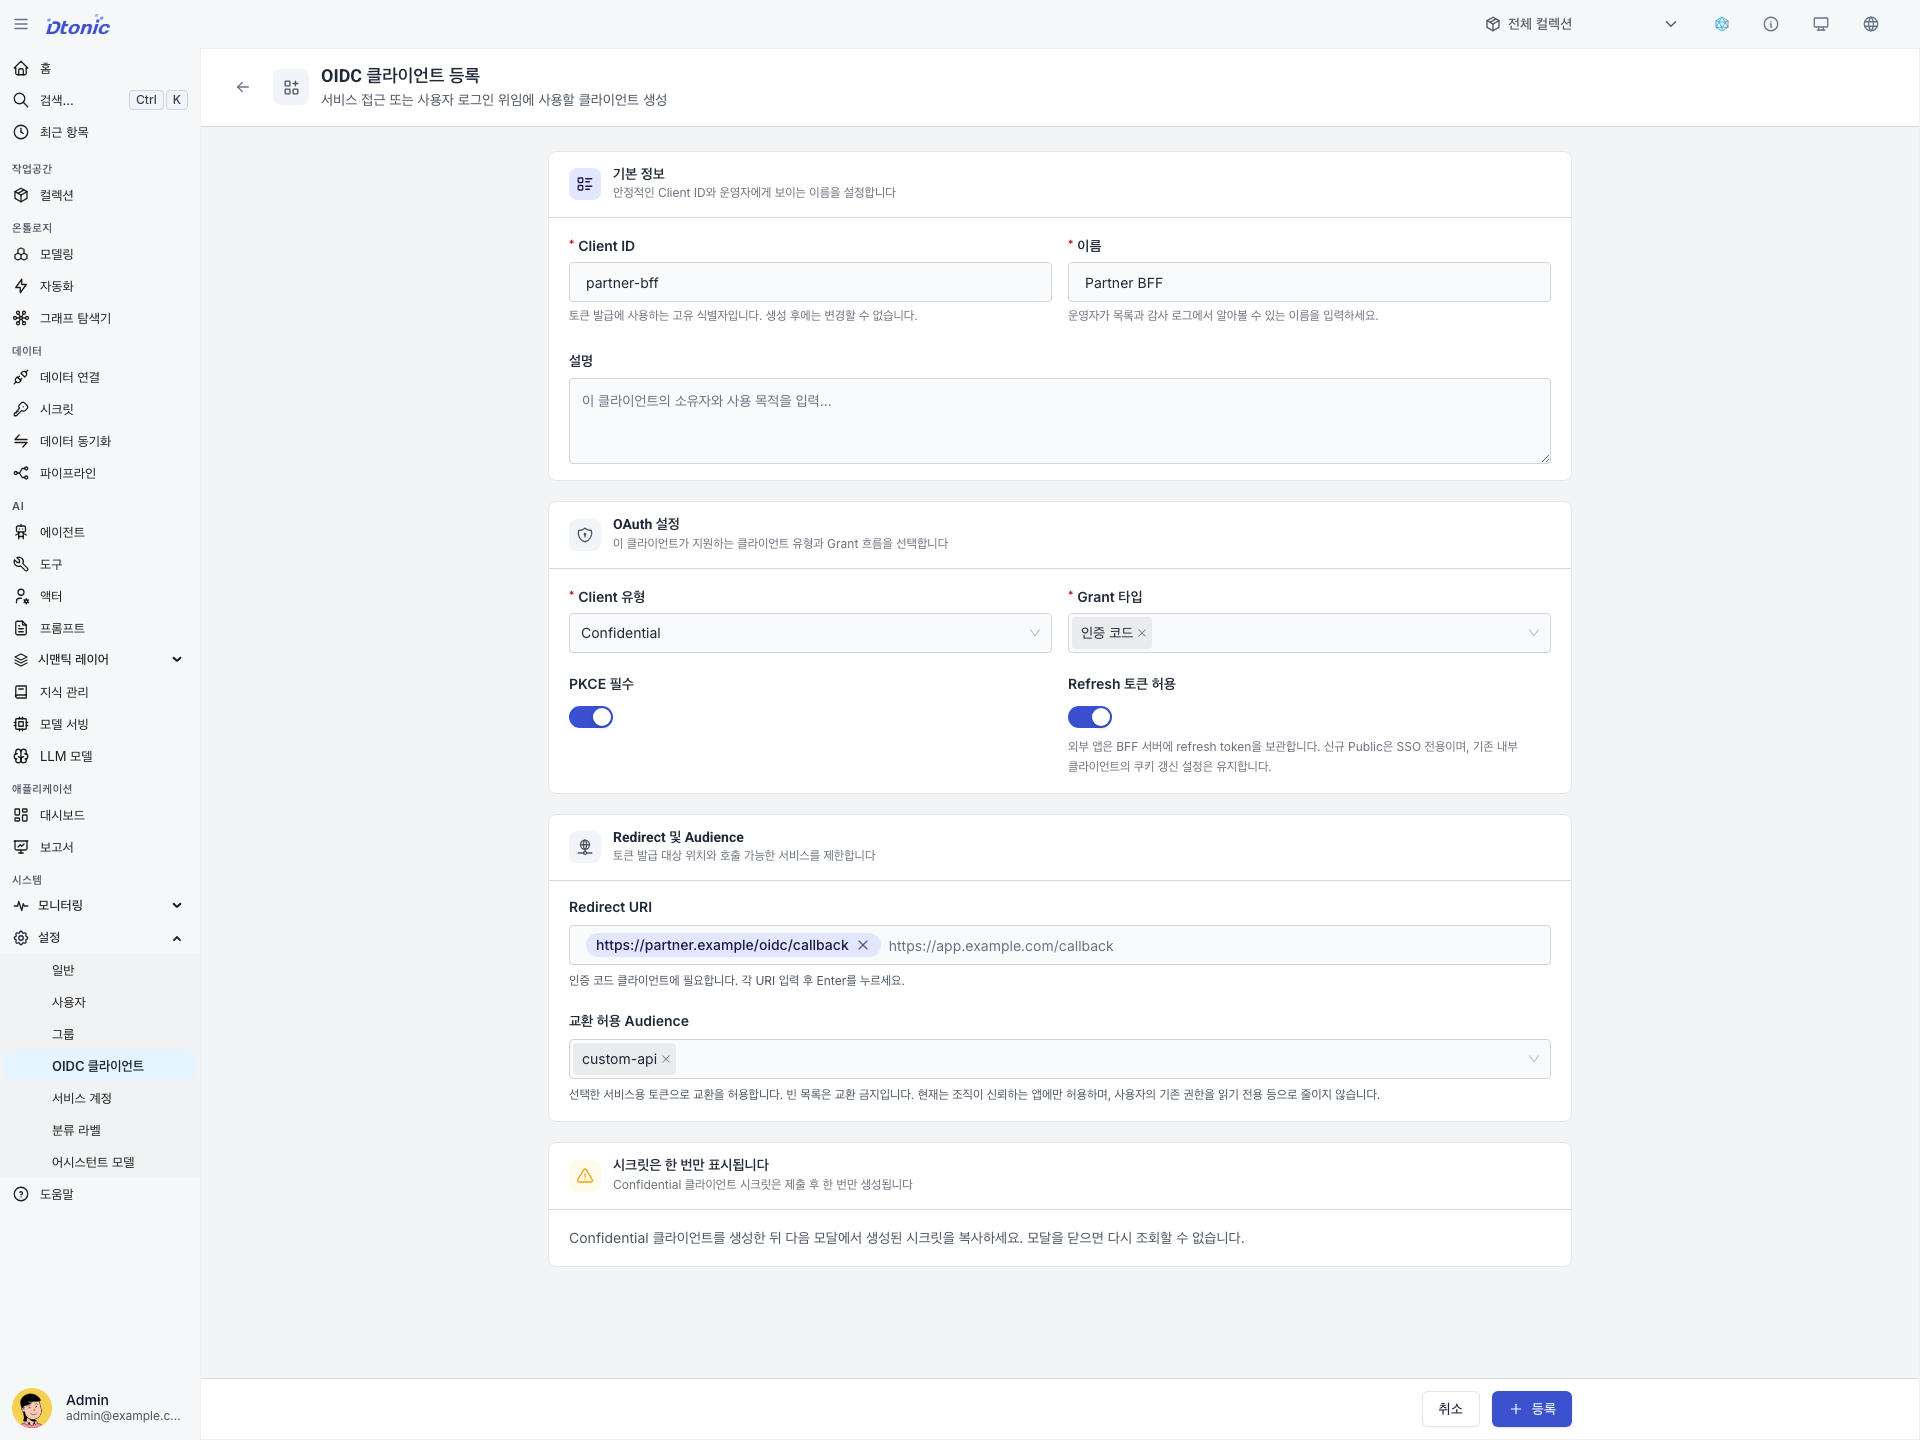Toggle Refresh 토큰 허용 switch
Image resolution: width=1920 pixels, height=1440 pixels.
pos(1090,717)
